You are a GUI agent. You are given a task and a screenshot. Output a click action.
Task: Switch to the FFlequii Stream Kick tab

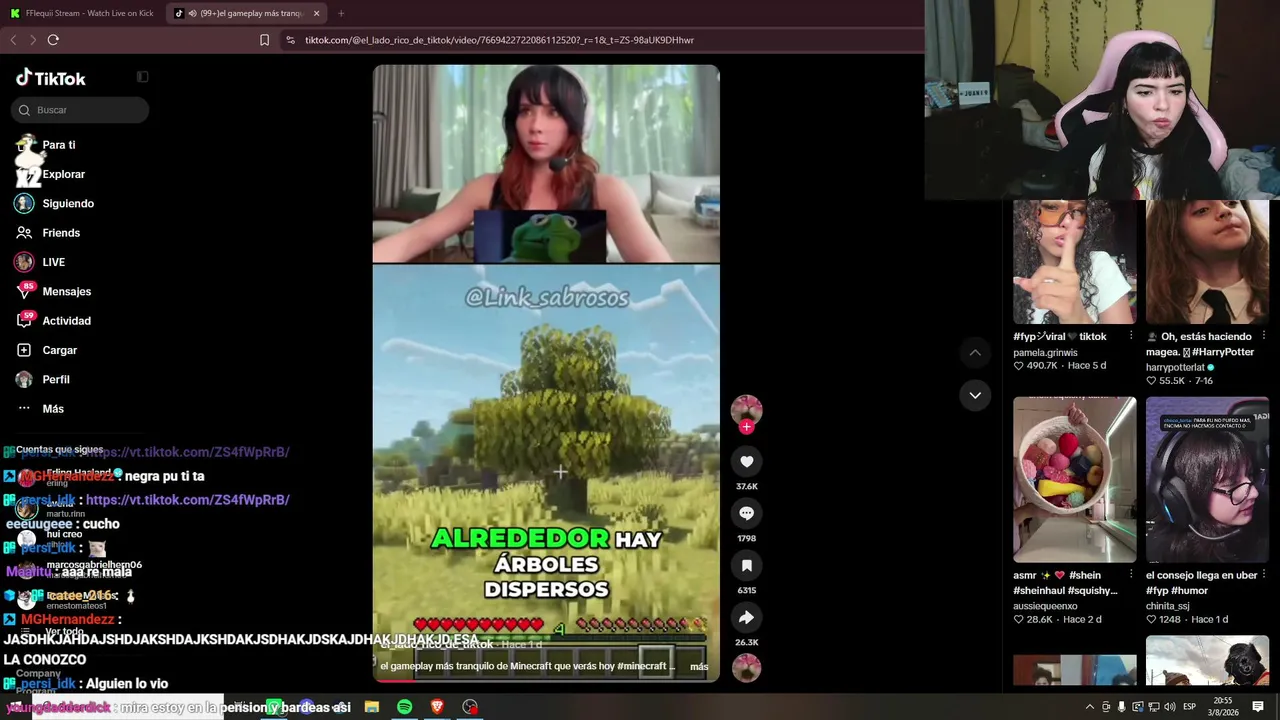82,13
